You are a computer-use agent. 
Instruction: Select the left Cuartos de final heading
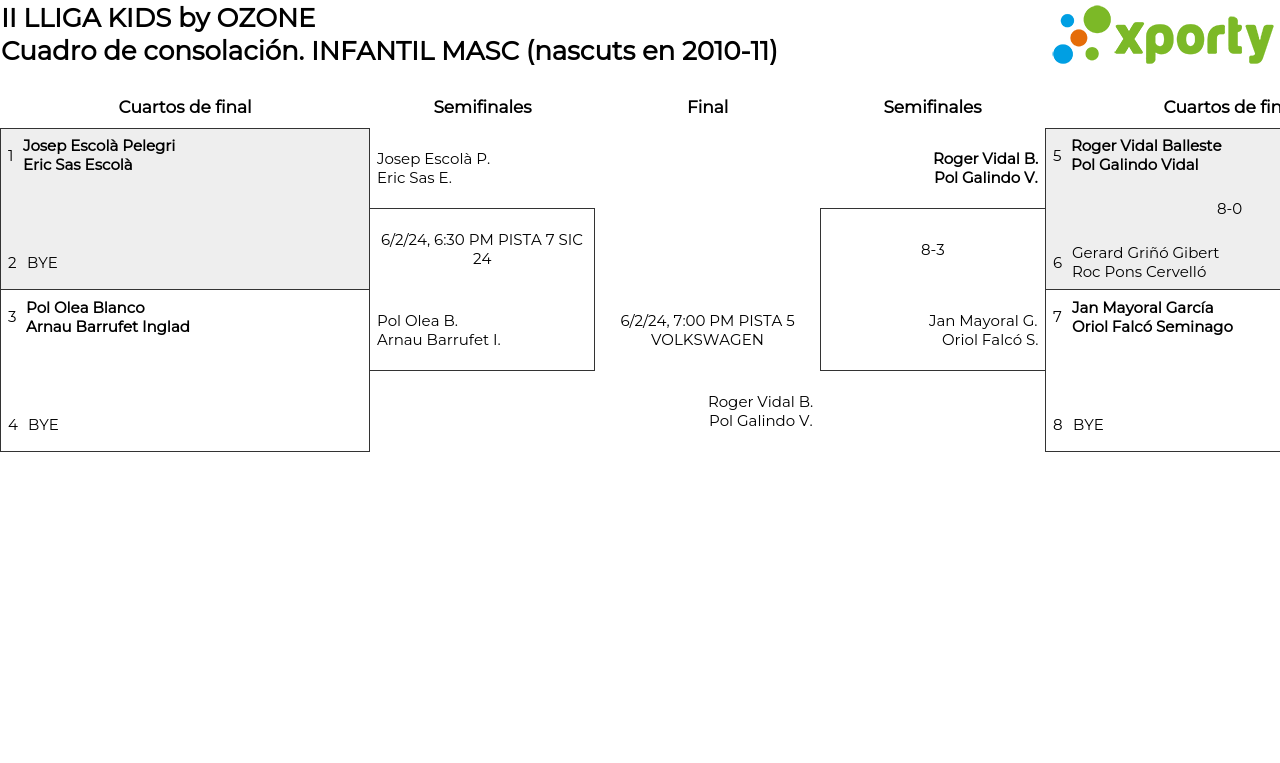(x=185, y=107)
